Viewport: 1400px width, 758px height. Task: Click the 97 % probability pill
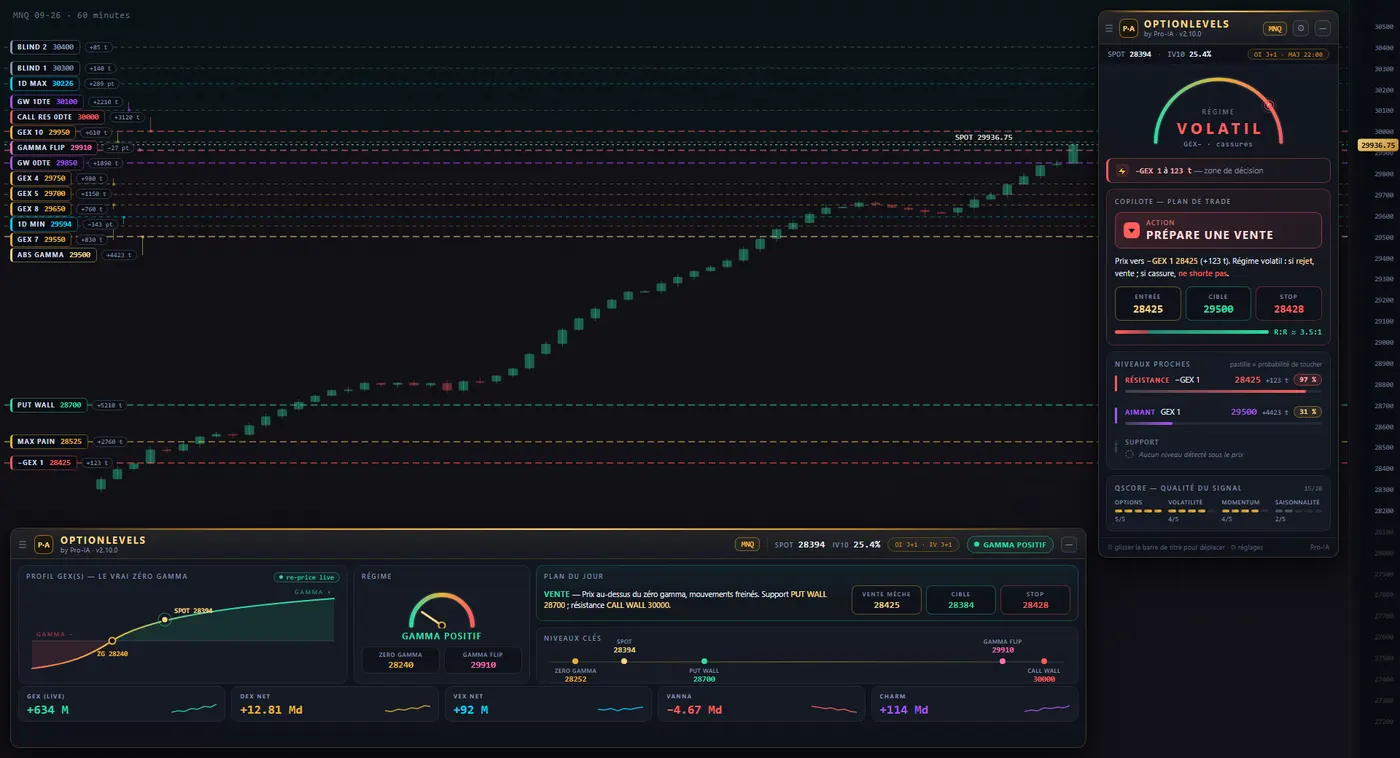1308,380
